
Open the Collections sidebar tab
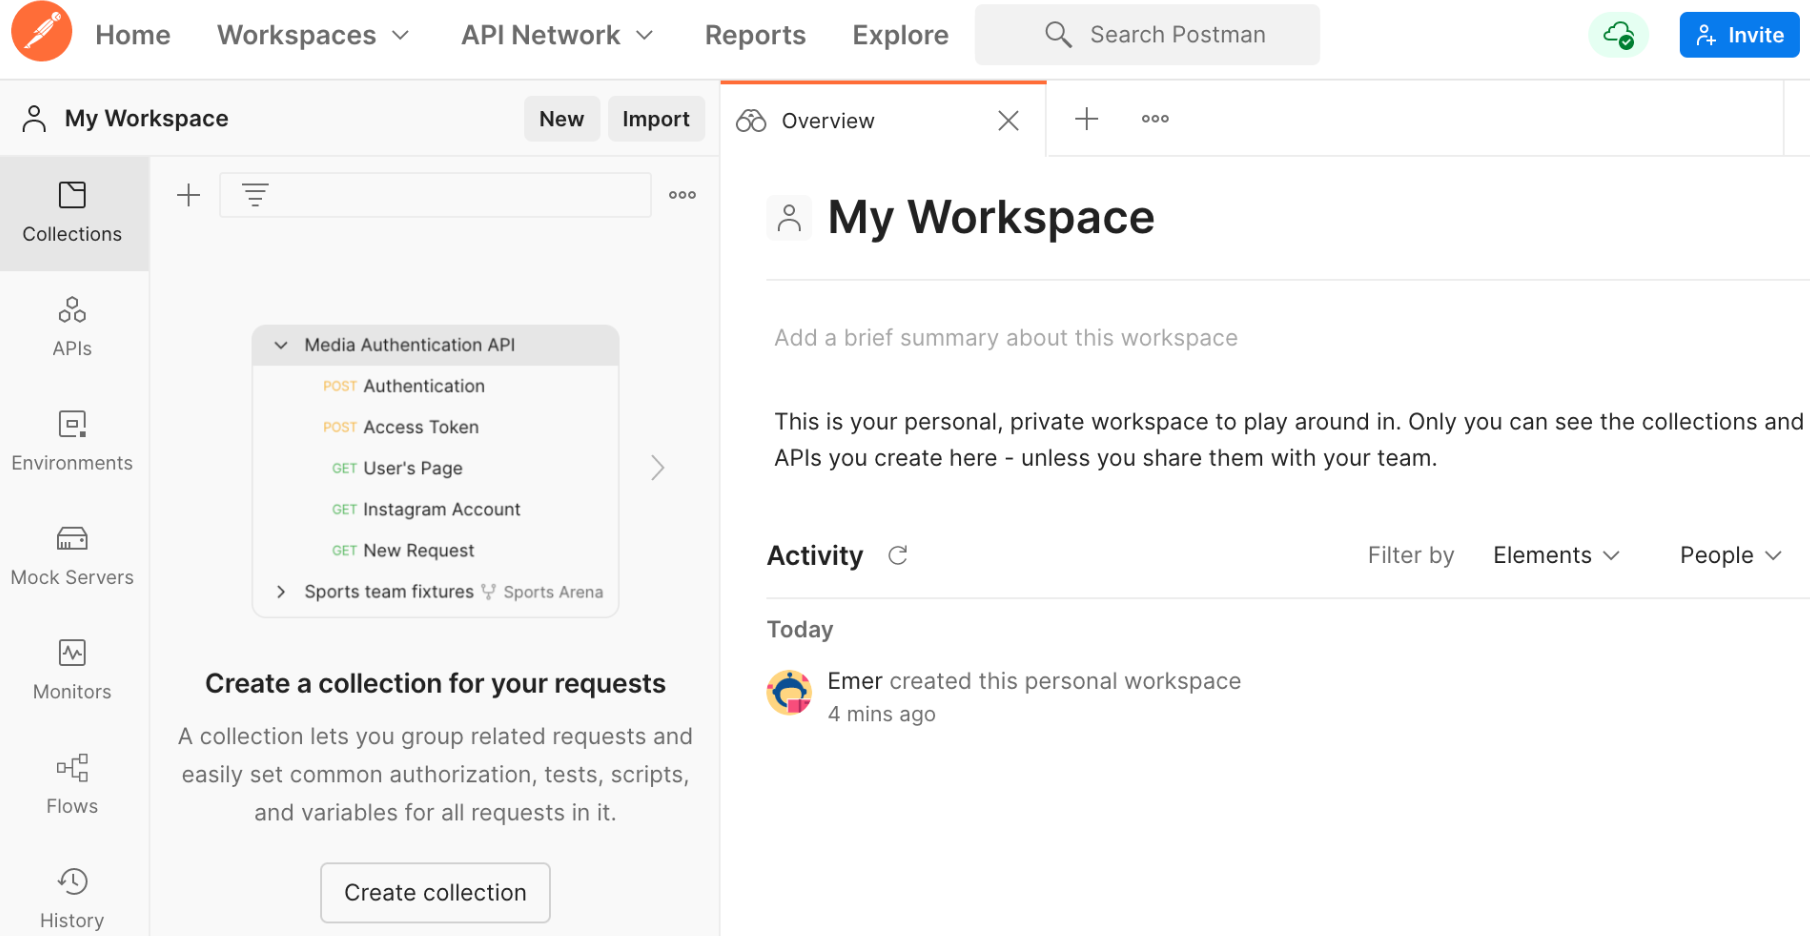(73, 213)
